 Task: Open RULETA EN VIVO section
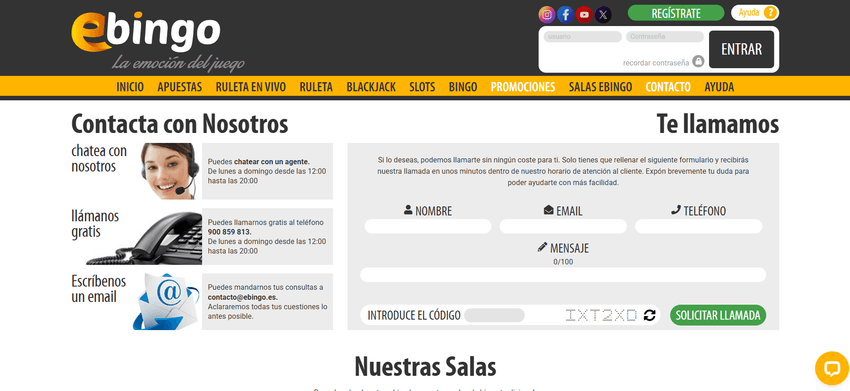click(250, 87)
